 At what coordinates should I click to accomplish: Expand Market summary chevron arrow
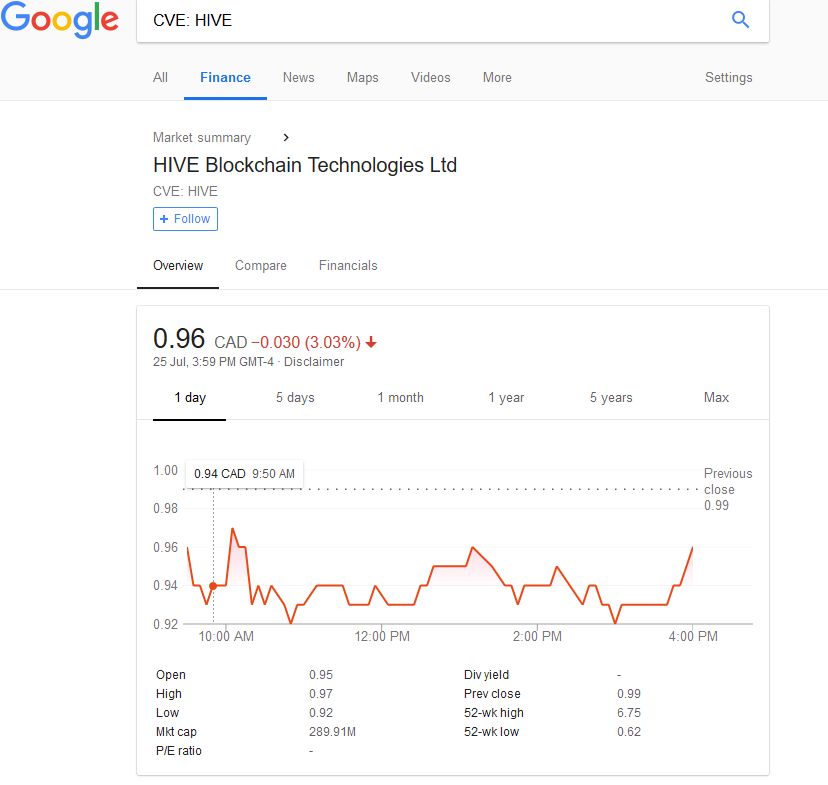point(286,137)
